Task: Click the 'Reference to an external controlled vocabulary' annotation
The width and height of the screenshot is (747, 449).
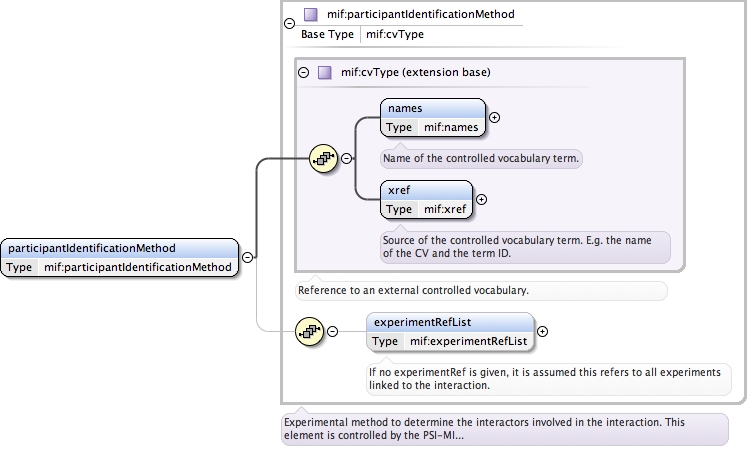Action: pos(414,291)
